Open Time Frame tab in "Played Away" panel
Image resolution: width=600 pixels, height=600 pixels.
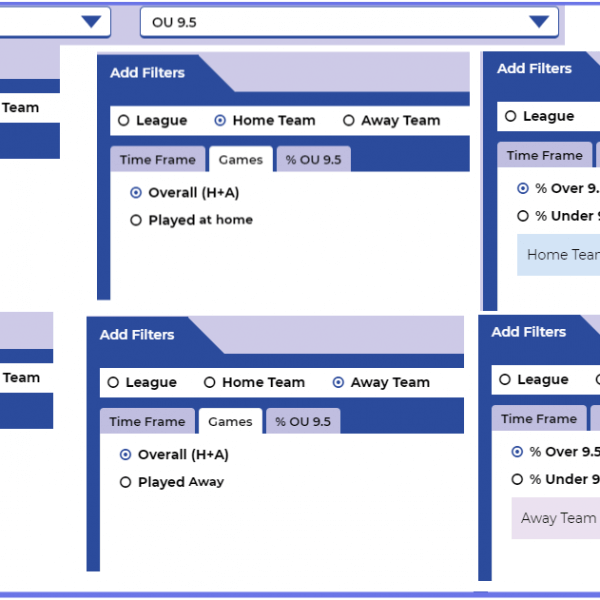(x=146, y=422)
